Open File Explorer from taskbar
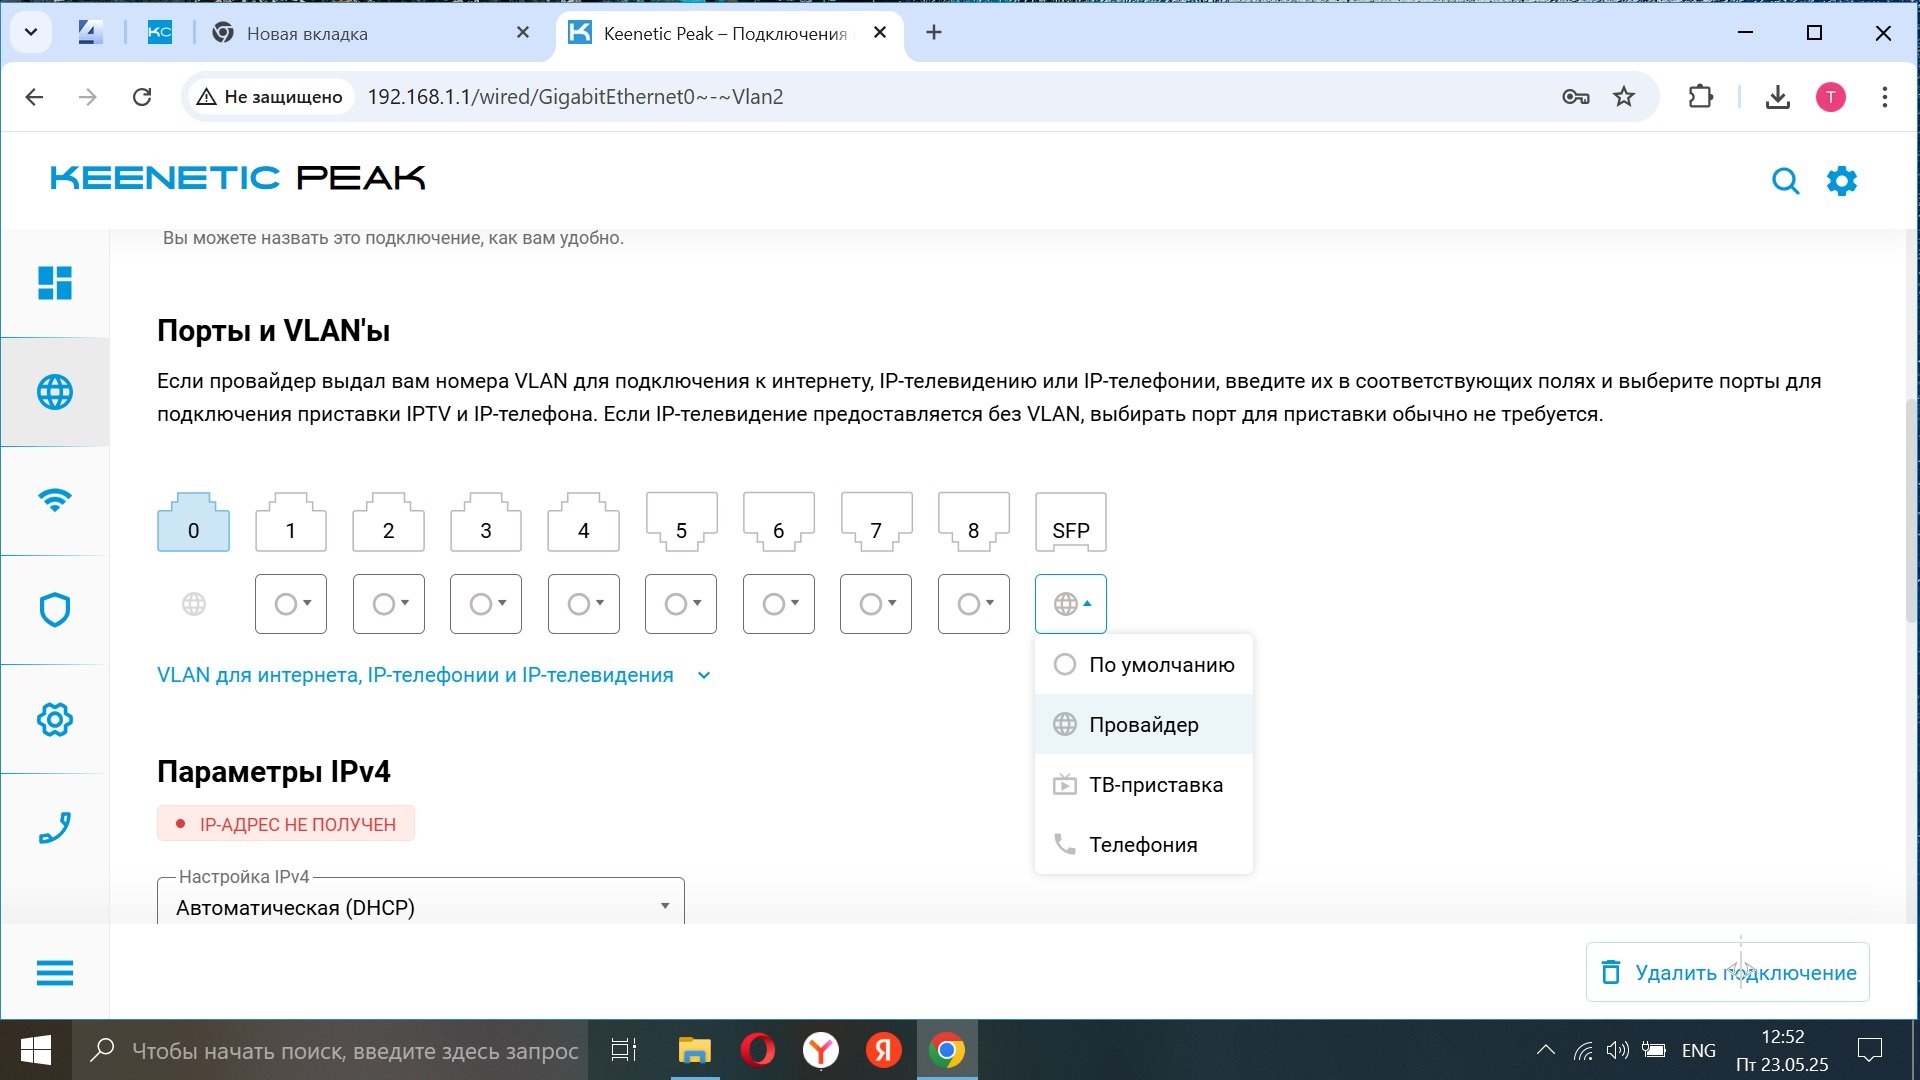Image resolution: width=1920 pixels, height=1080 pixels. [x=695, y=1051]
